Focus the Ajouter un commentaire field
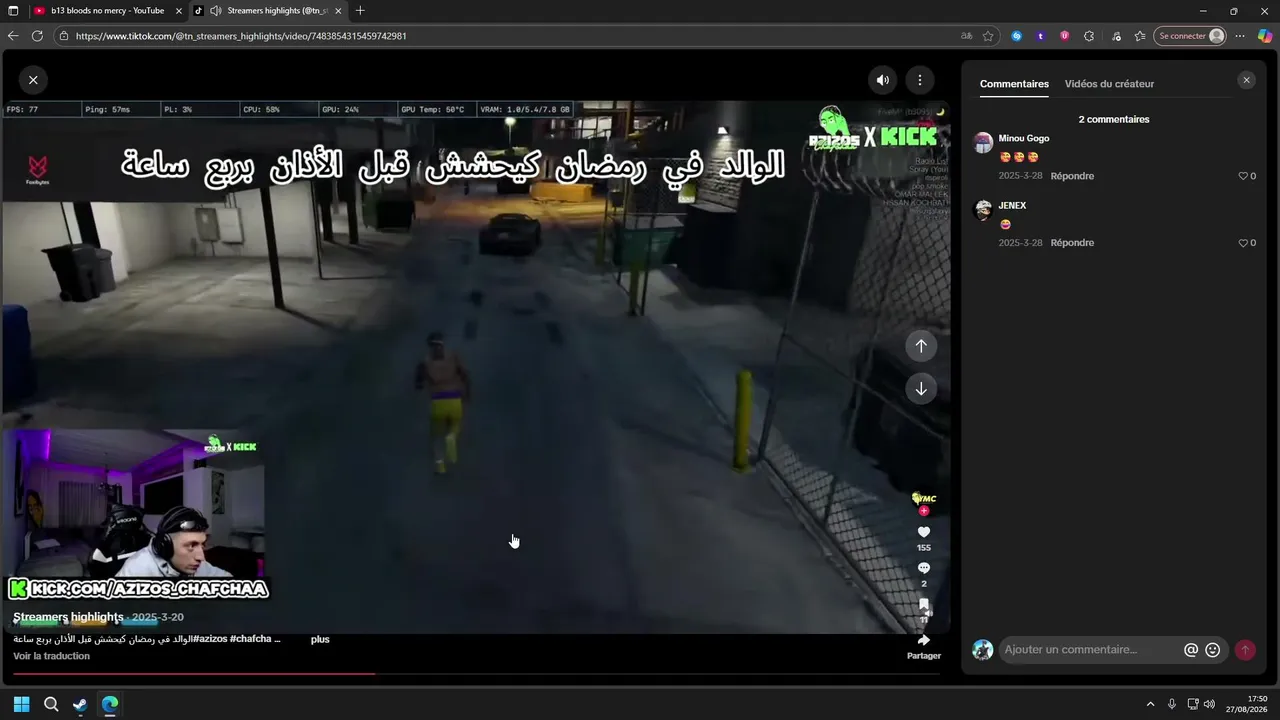This screenshot has height=720, width=1280. [x=1090, y=650]
